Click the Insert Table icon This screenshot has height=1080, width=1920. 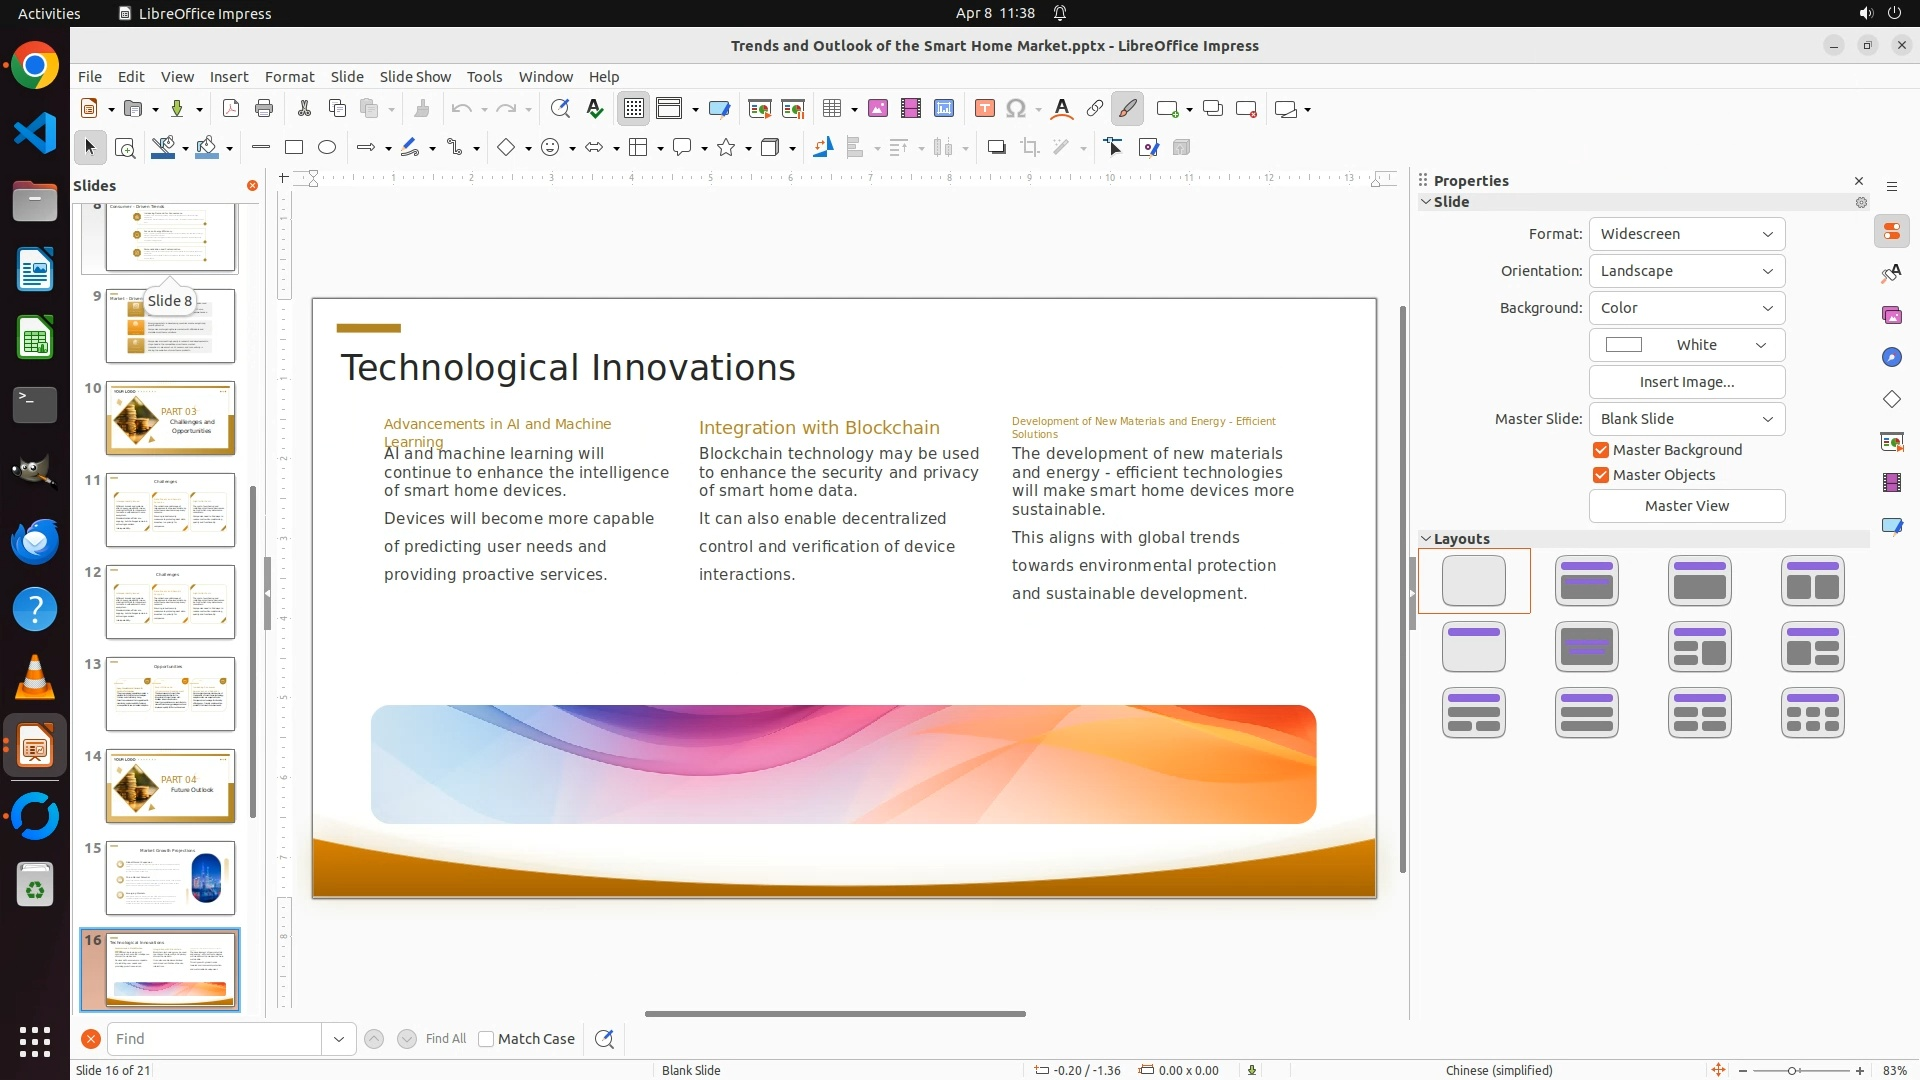tap(831, 109)
